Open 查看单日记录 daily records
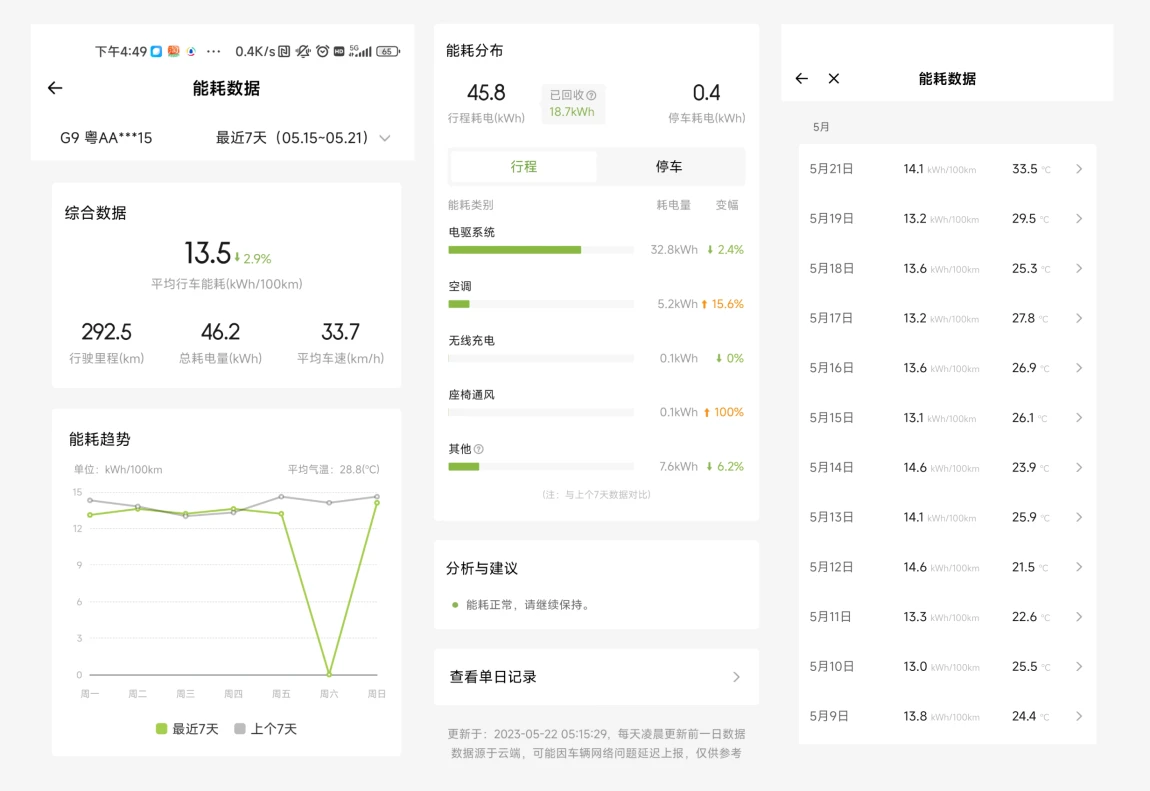The image size is (1150, 791). click(x=596, y=677)
